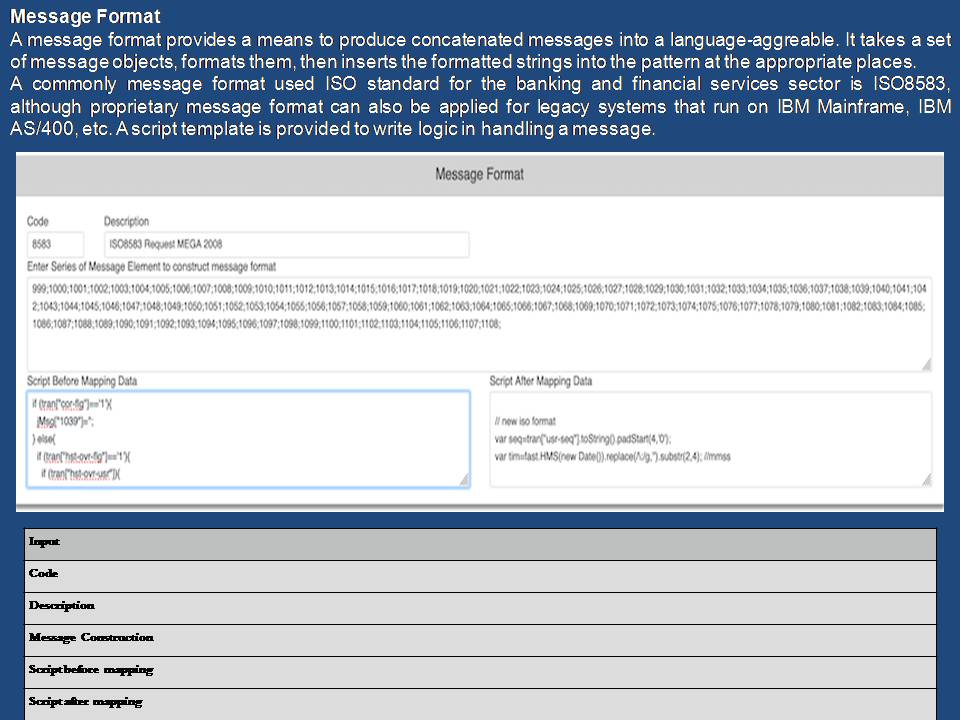Click the 'Script After Mapping Data' label
Screen dimensions: 960x720
[x=540, y=381]
